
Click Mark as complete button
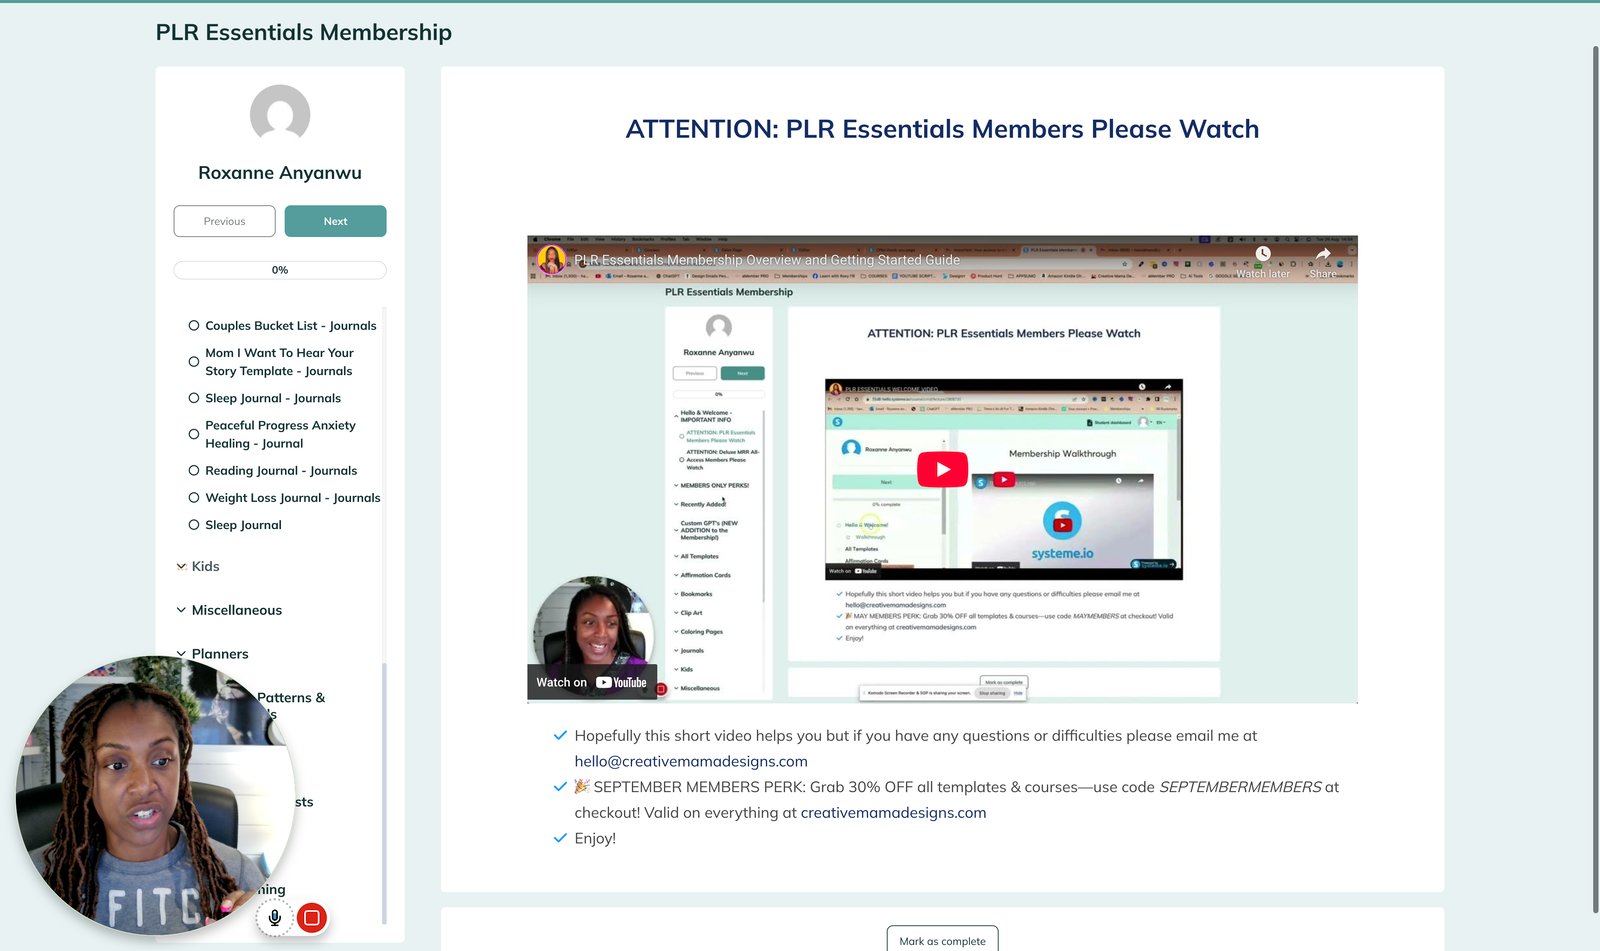[x=942, y=939]
